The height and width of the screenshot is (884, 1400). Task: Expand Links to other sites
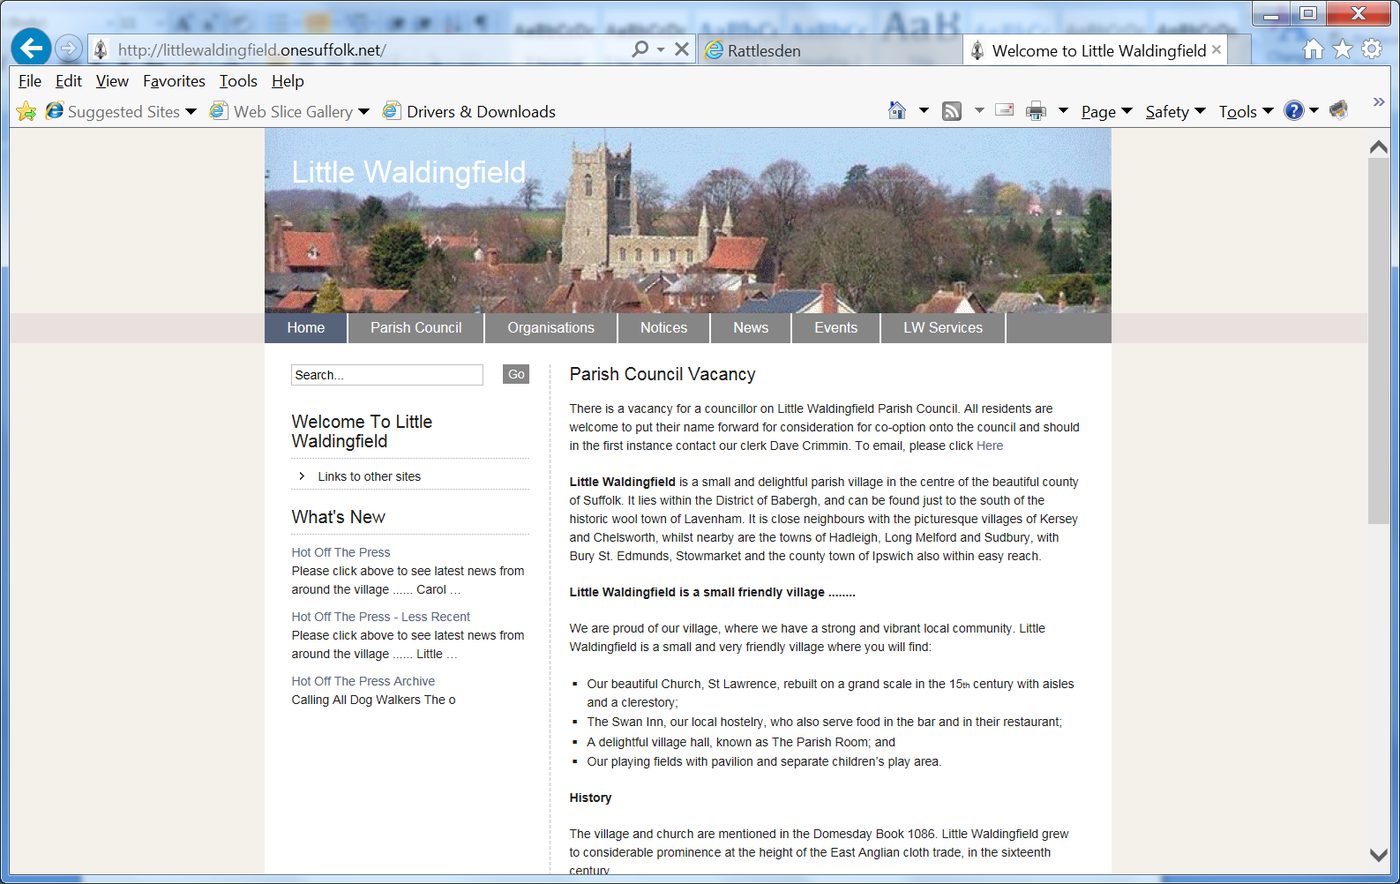[x=369, y=476]
